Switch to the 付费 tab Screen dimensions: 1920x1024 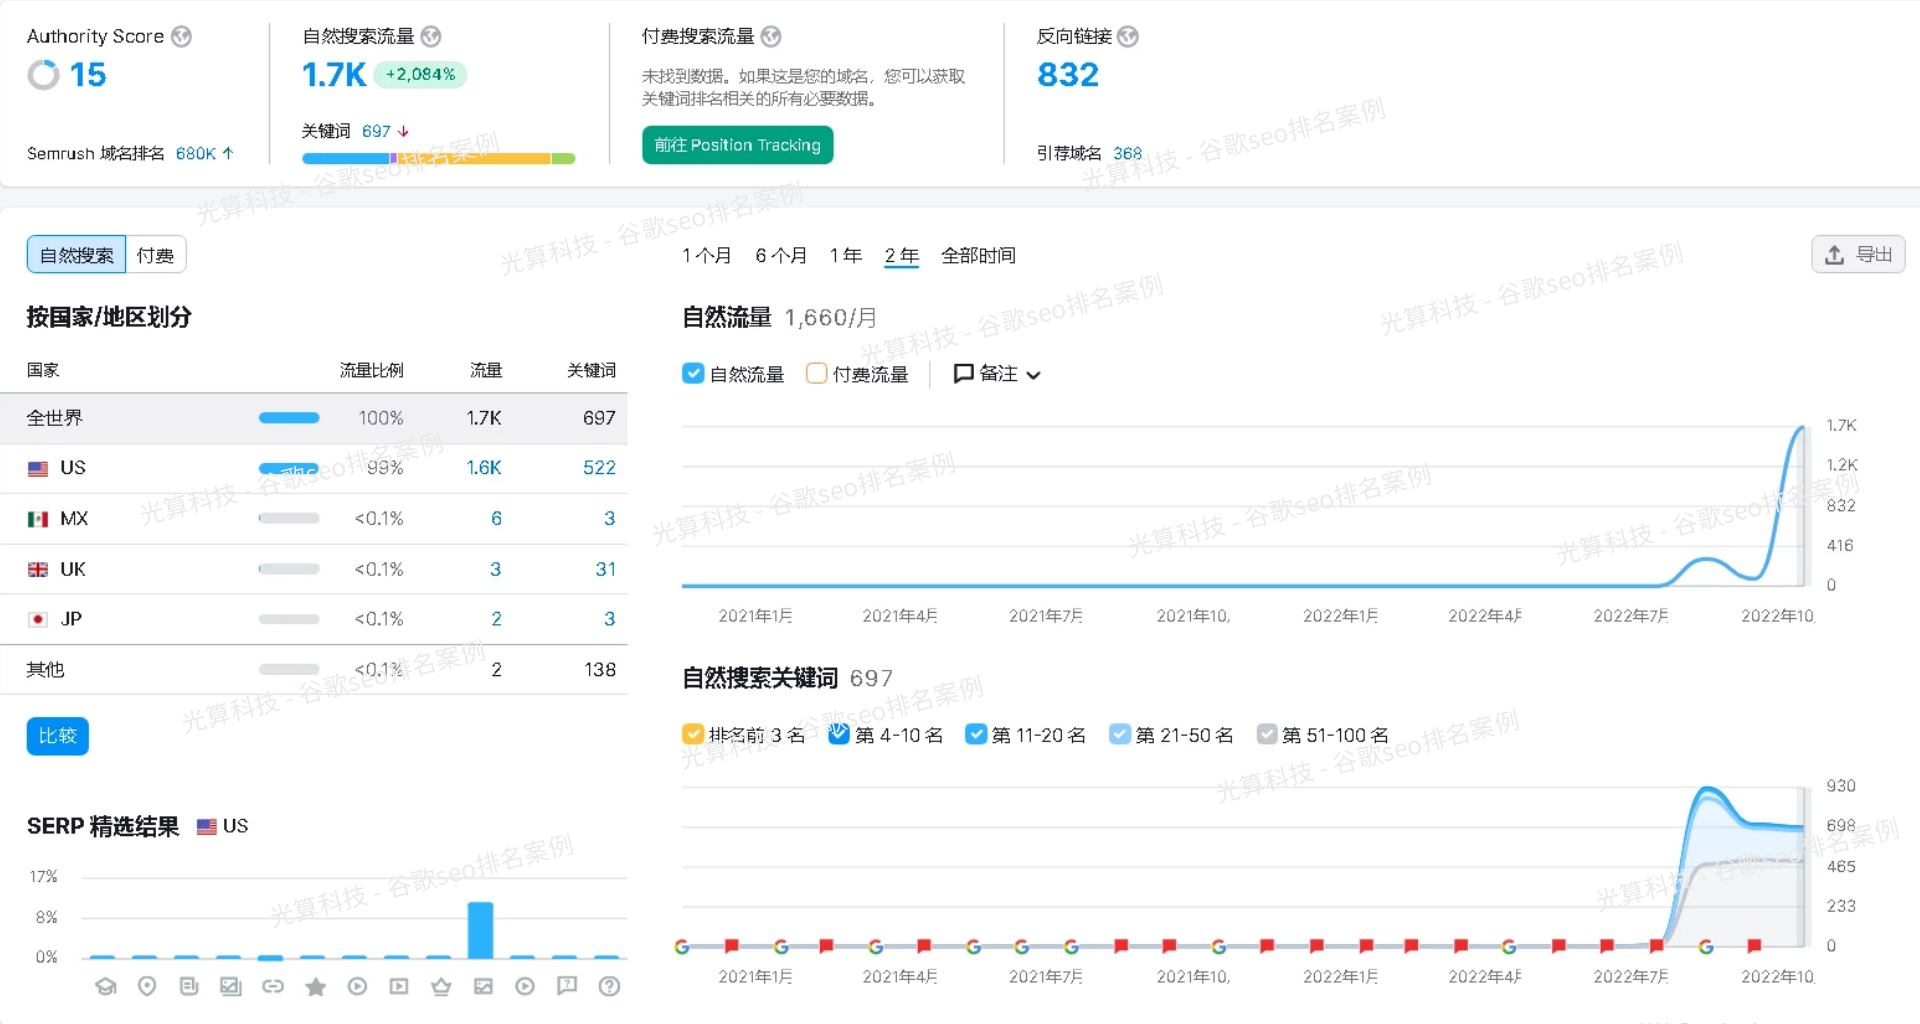(156, 254)
